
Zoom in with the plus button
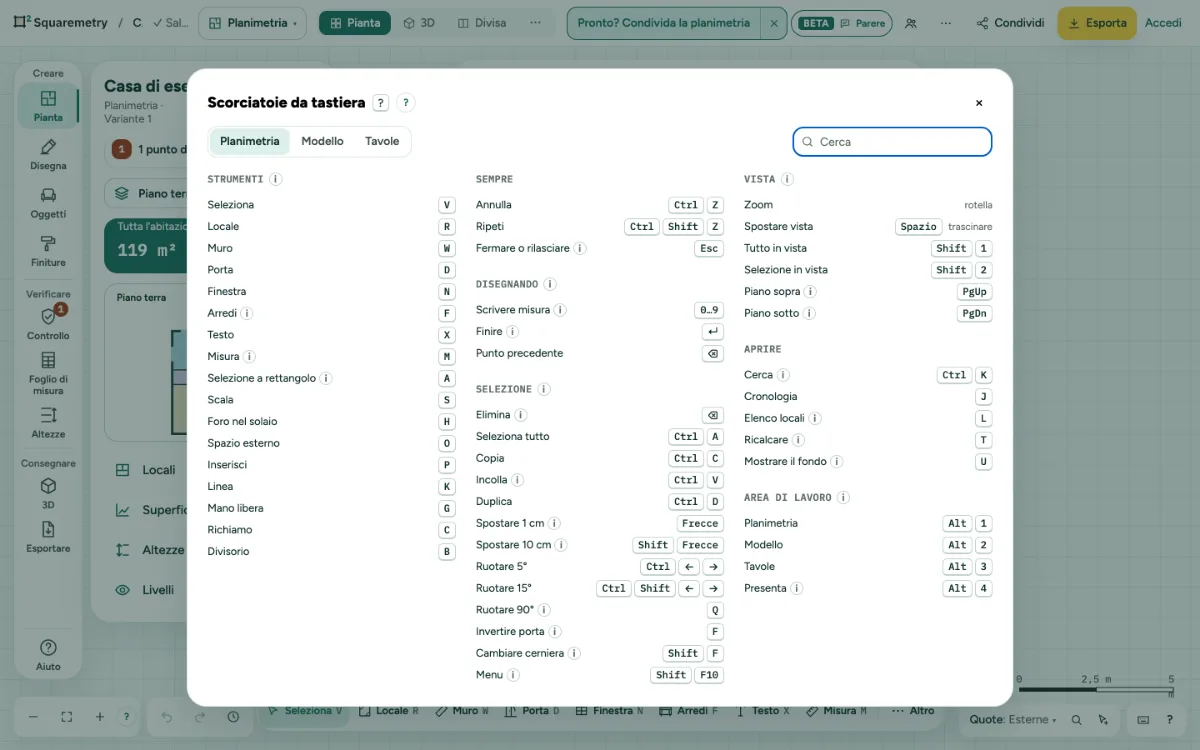(100, 717)
